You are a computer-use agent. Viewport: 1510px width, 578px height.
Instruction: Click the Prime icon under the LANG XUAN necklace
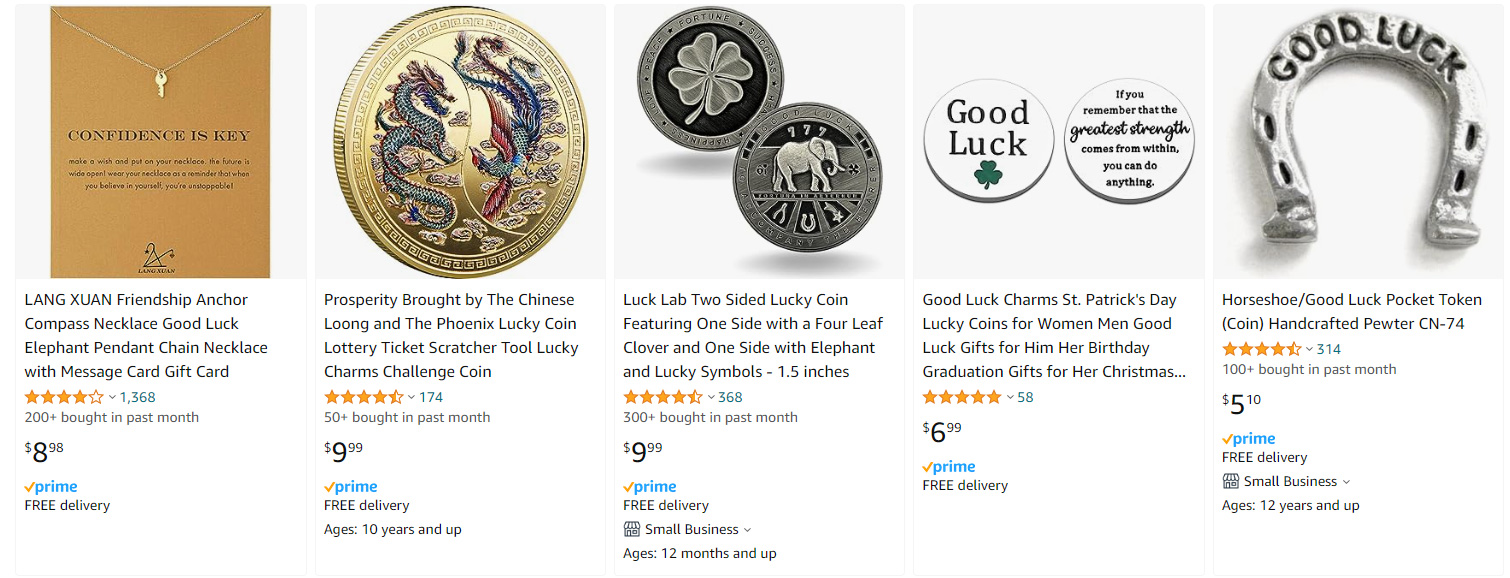(50, 486)
